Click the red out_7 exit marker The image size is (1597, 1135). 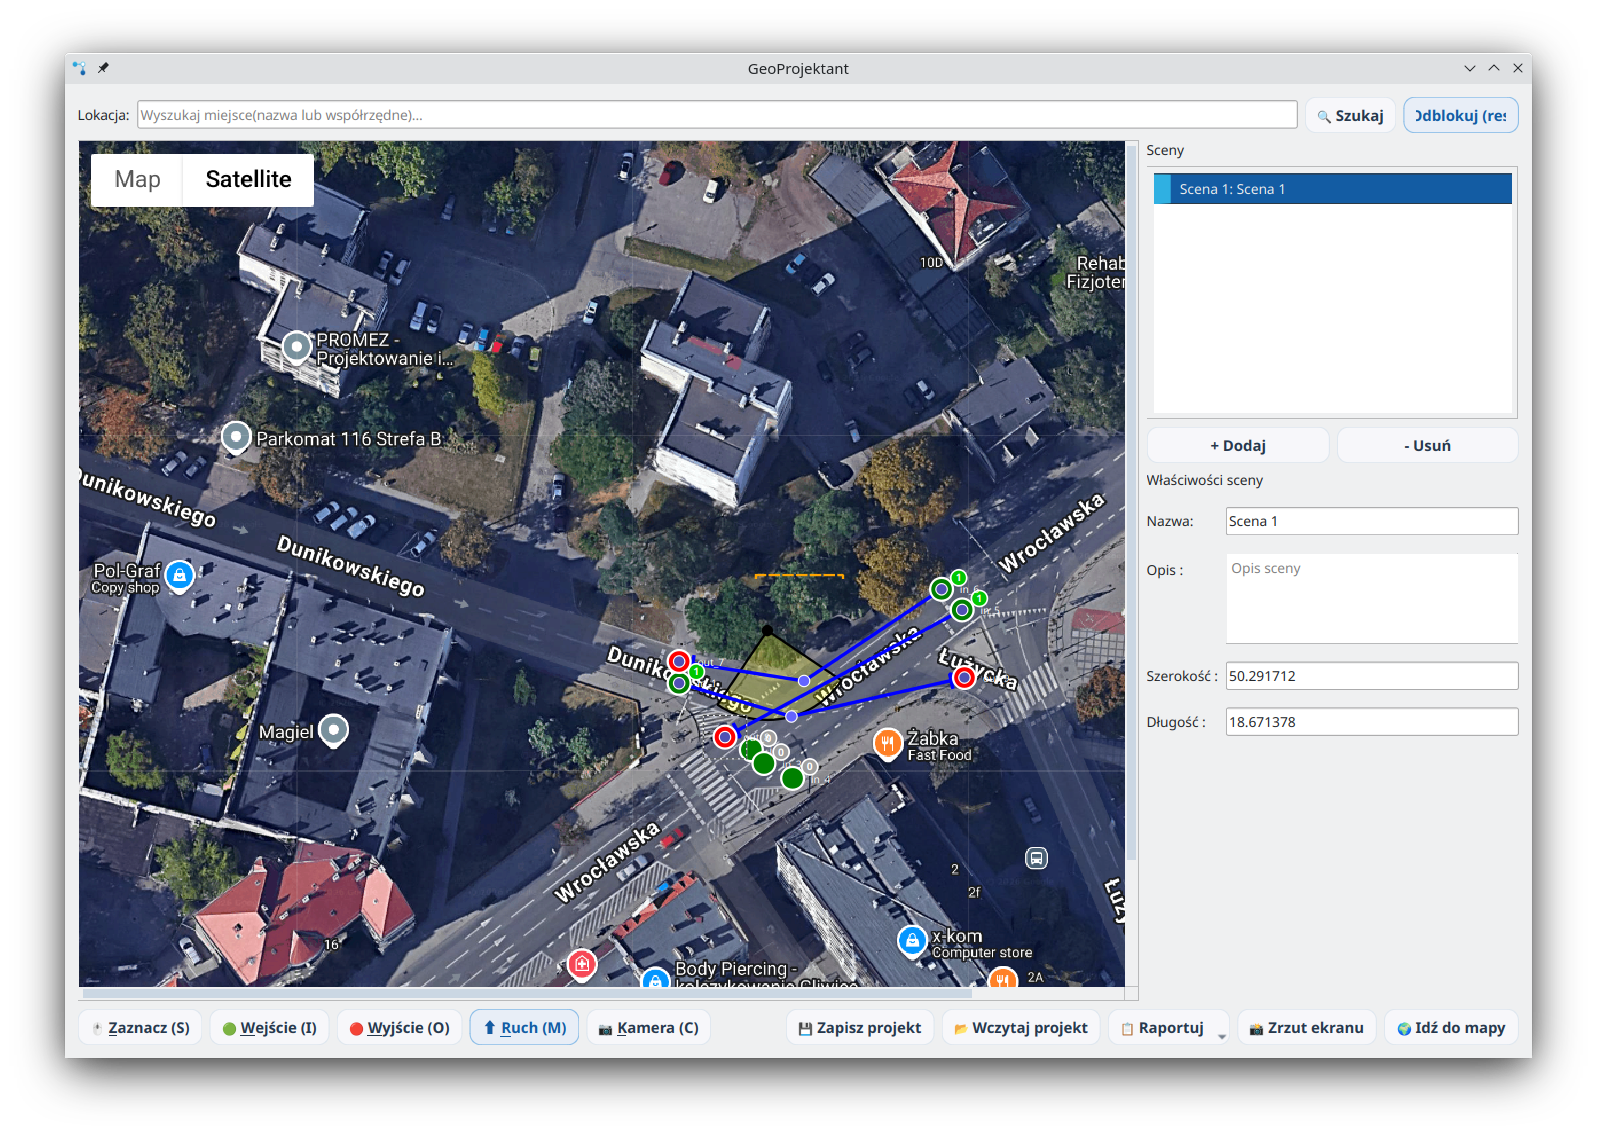coord(679,661)
